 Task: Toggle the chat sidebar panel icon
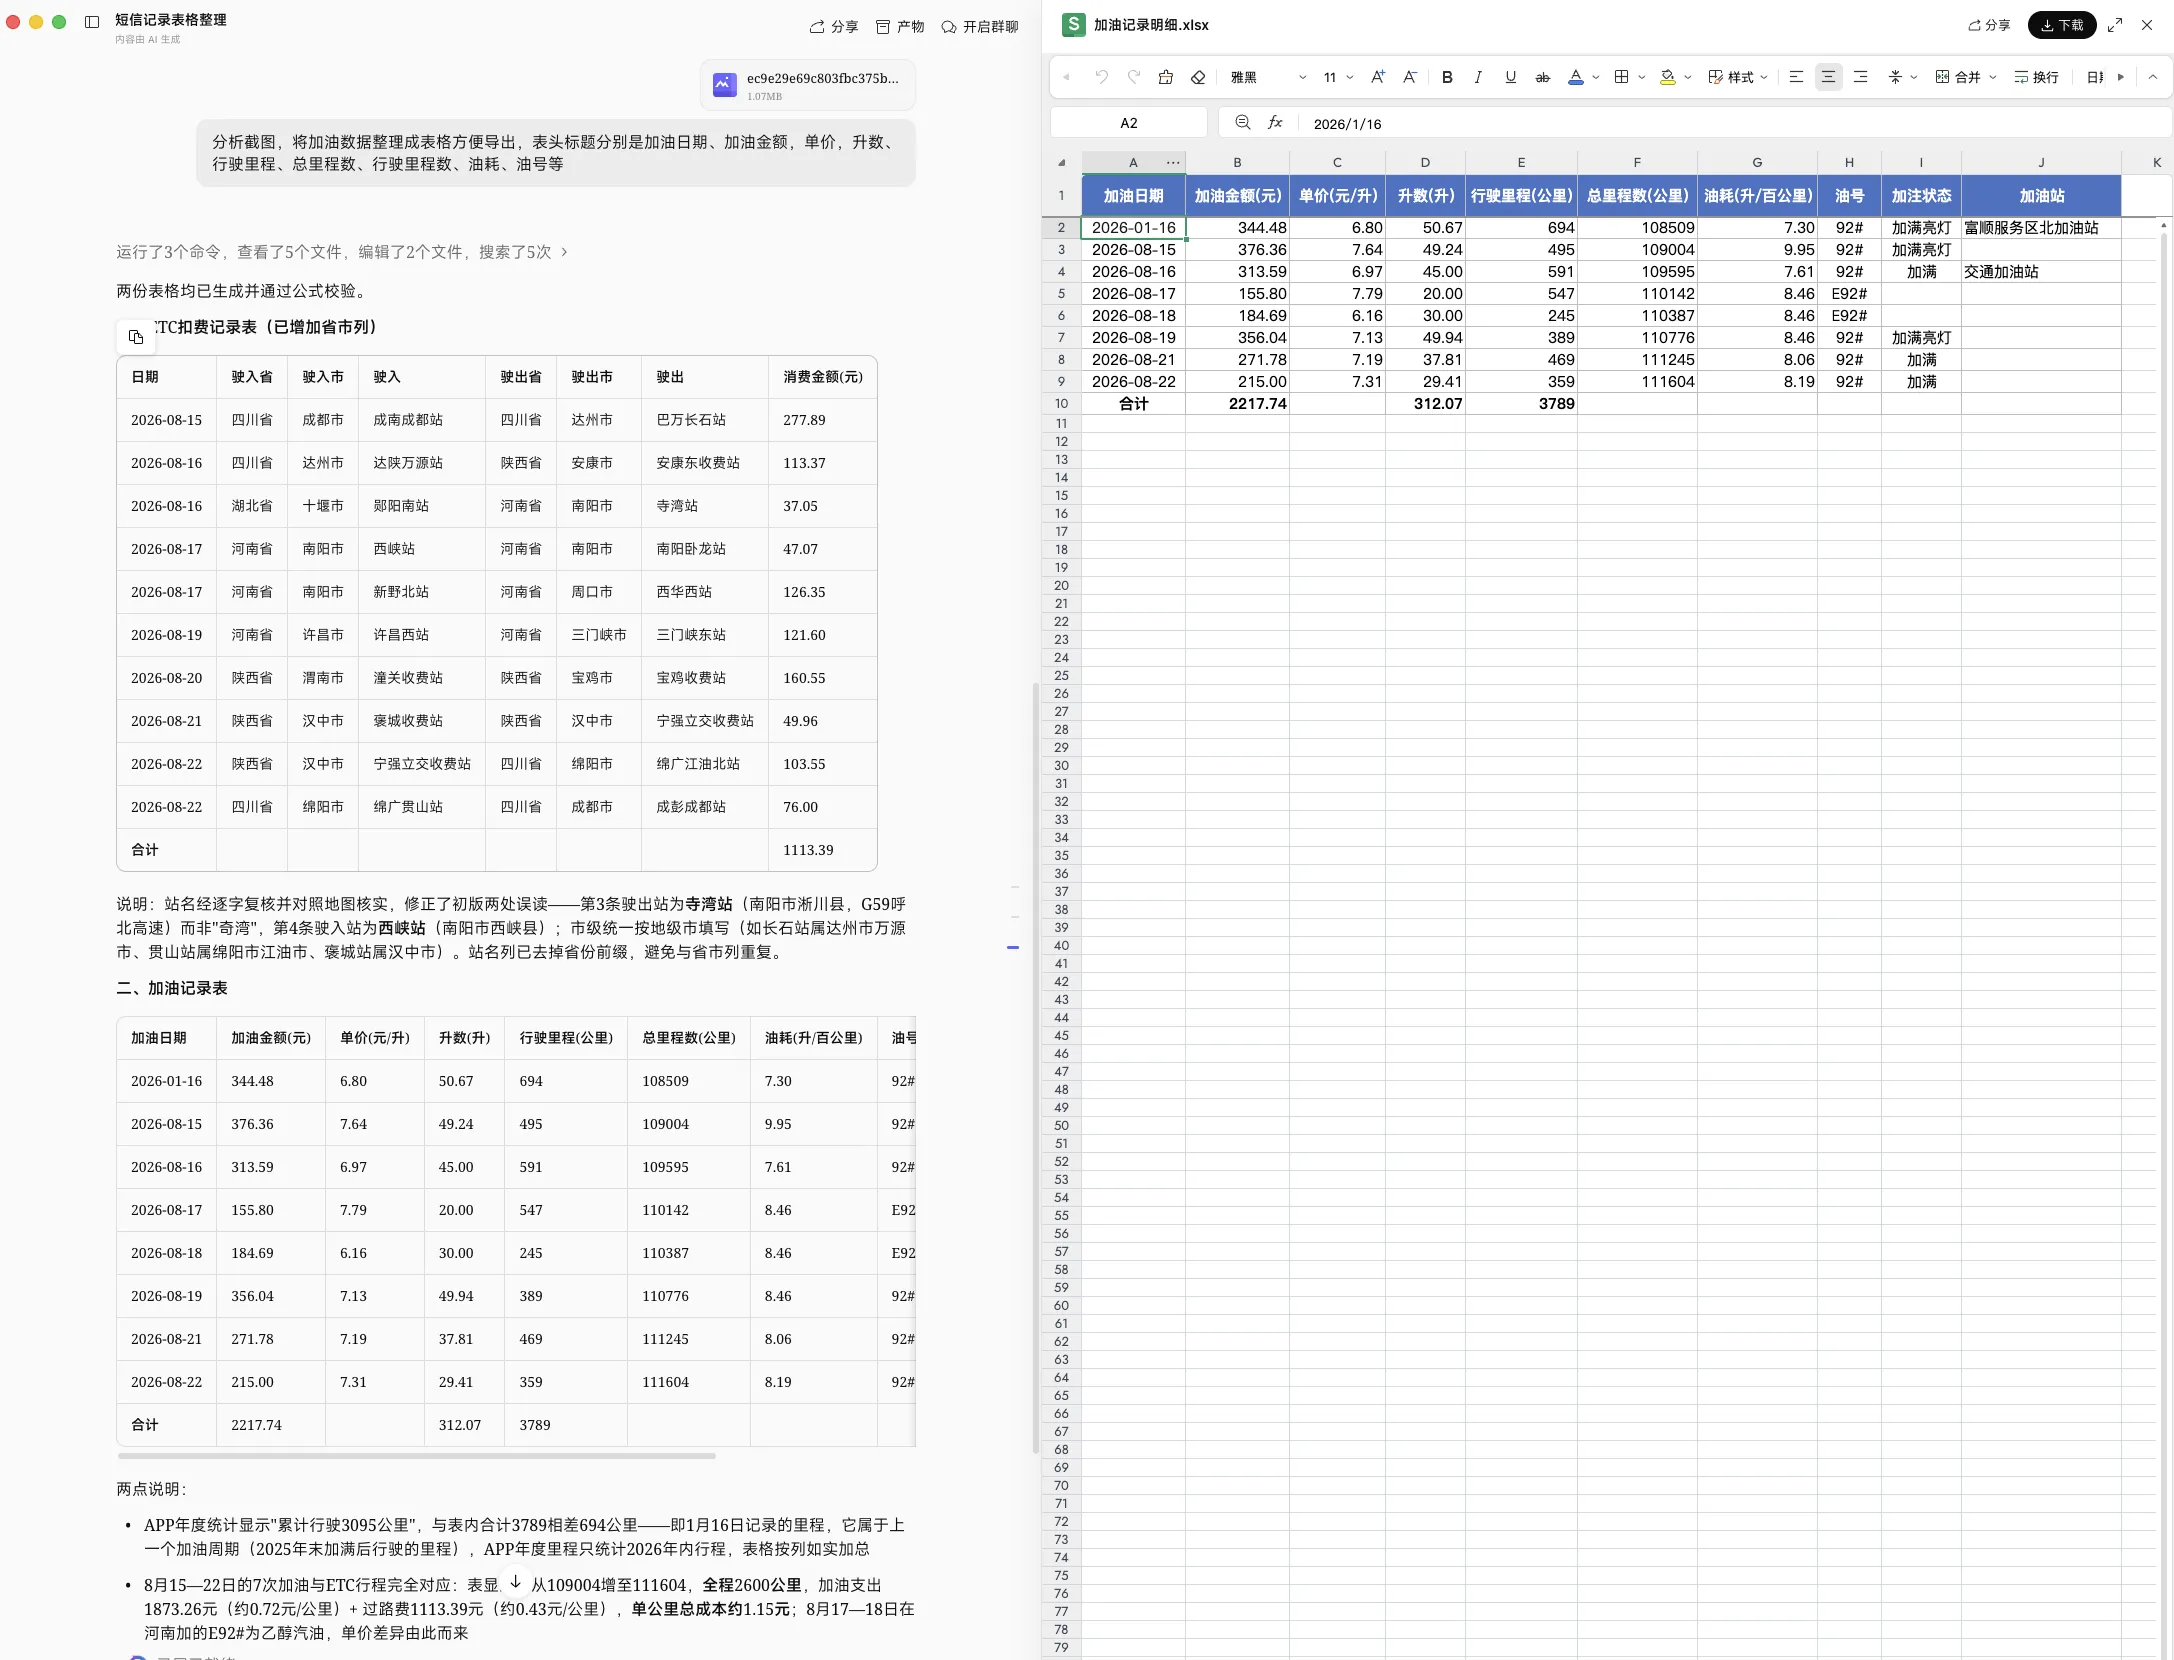tap(92, 22)
